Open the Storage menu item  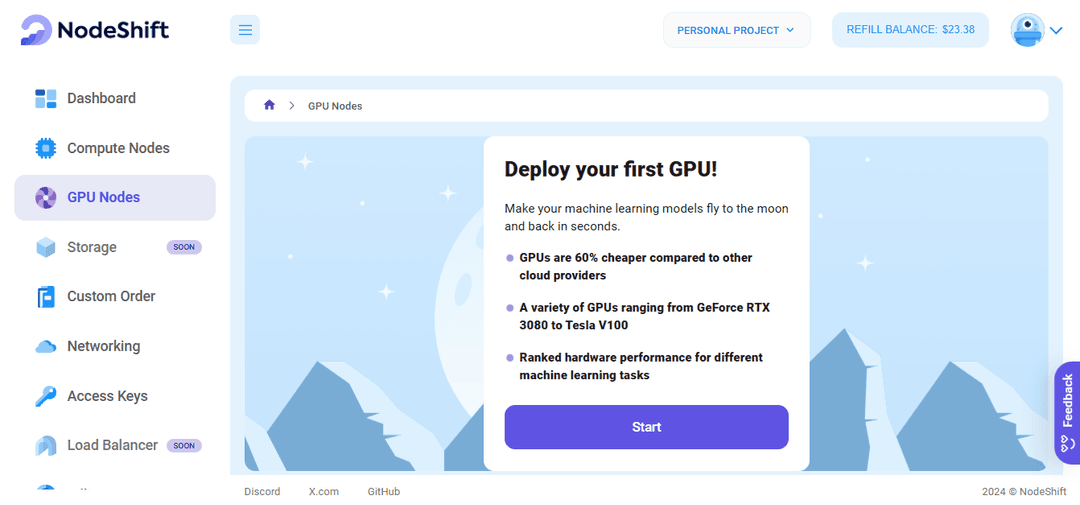click(115, 247)
